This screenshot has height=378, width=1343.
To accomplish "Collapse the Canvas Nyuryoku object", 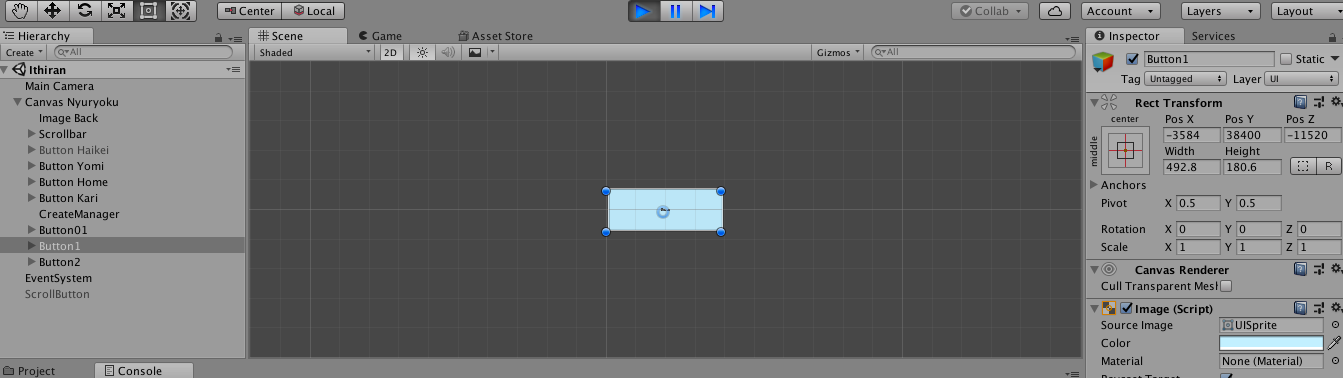I will pos(18,102).
